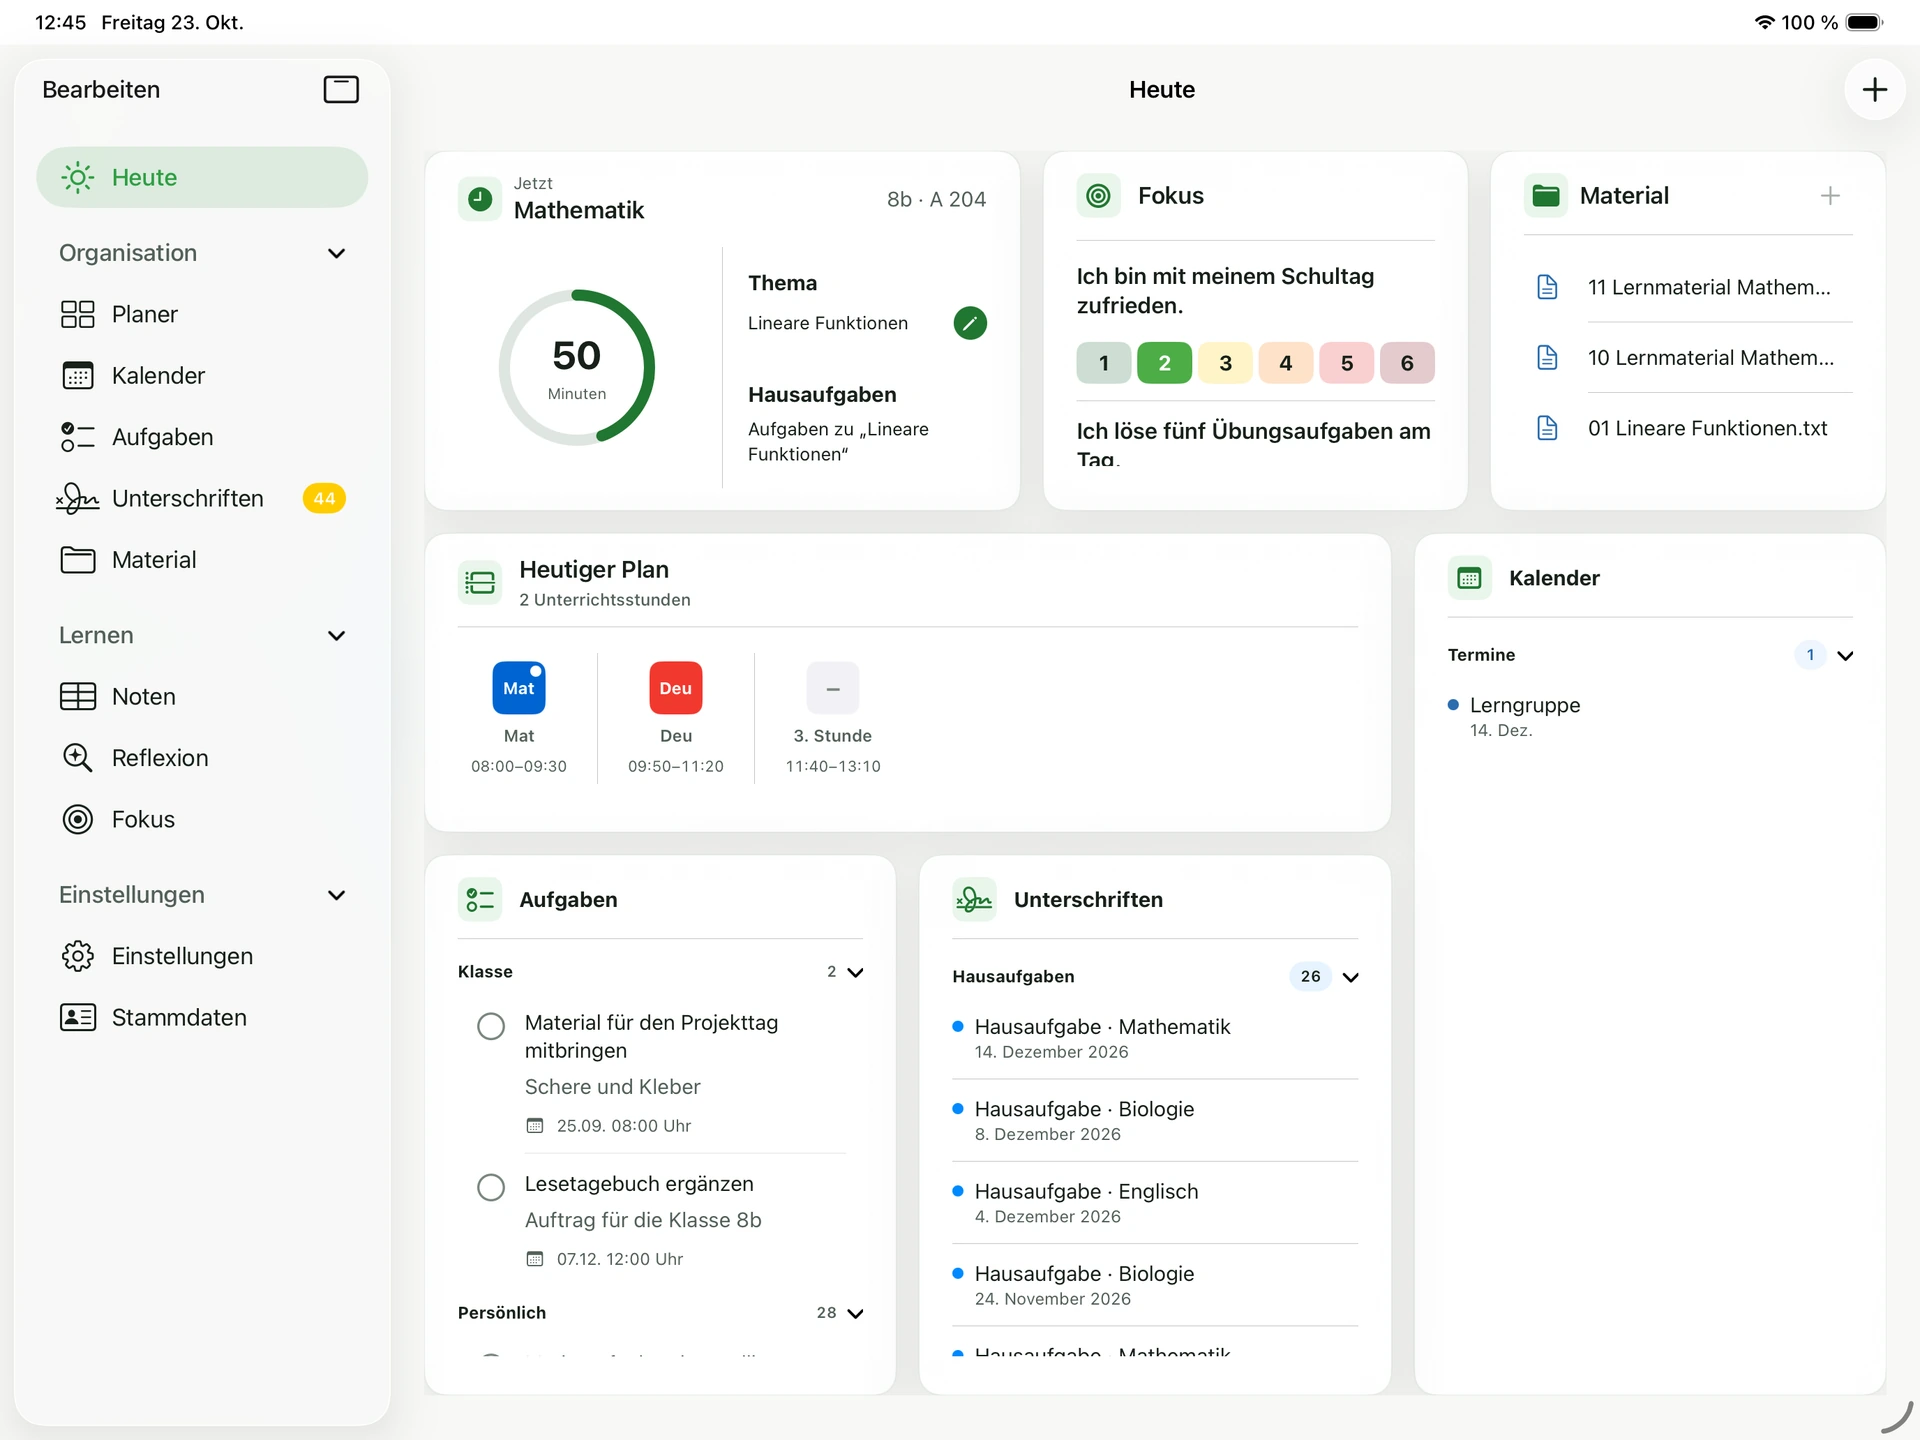Add material with the plus icon
The height and width of the screenshot is (1440, 1920).
point(1830,196)
